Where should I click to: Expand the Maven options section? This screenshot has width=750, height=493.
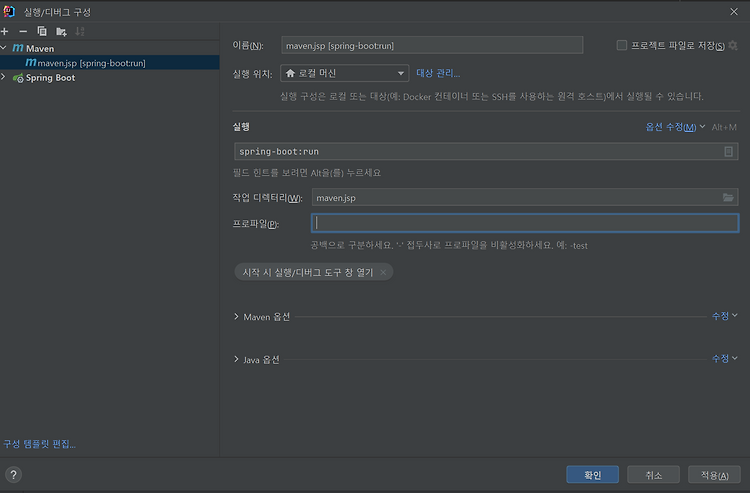tap(236, 317)
